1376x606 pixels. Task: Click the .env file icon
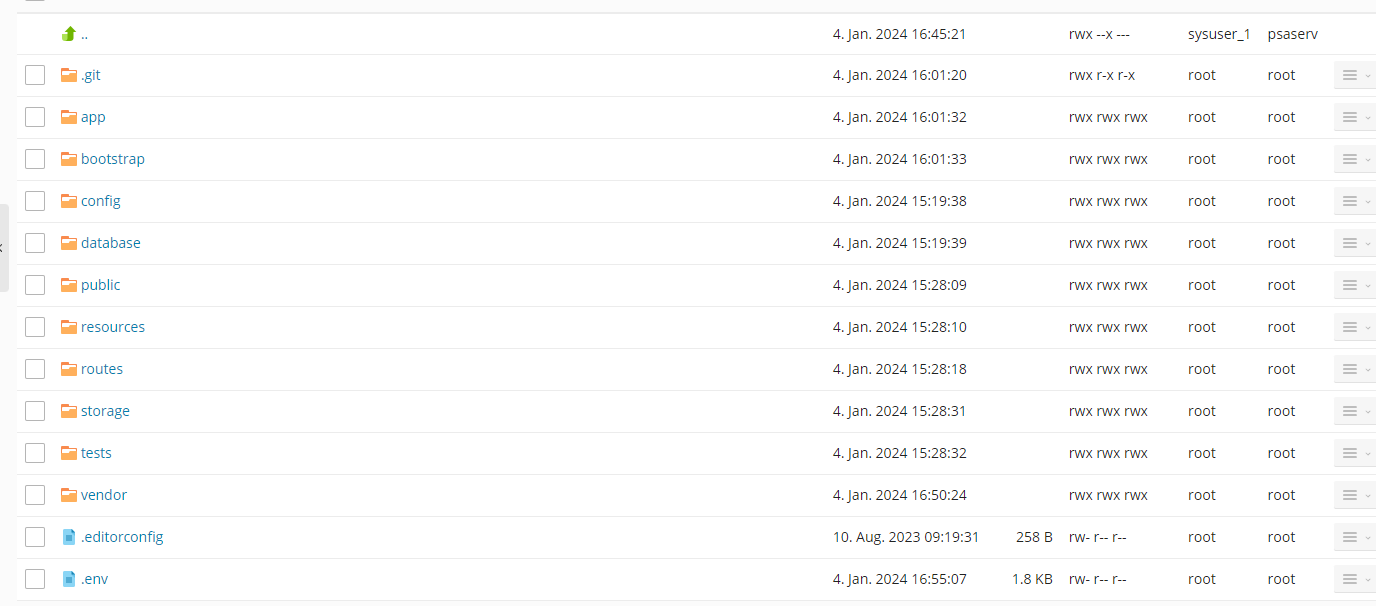(x=69, y=579)
